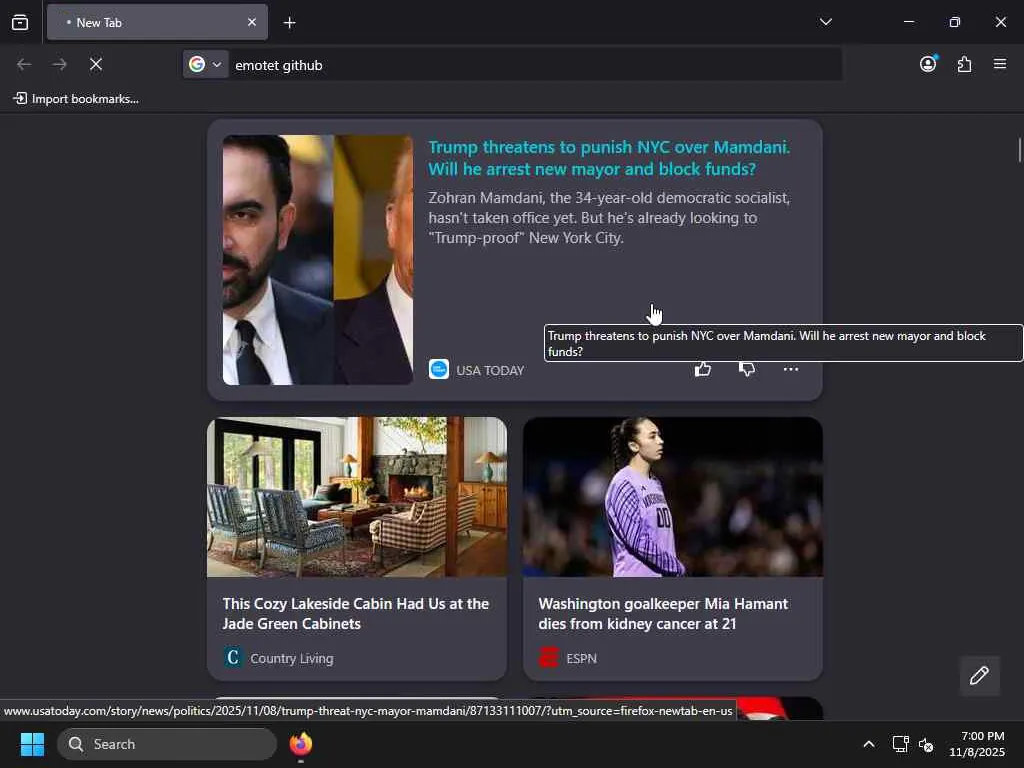Open the Extensions puzzle icon
Viewport: 1024px width, 768px height.
pyautogui.click(x=964, y=64)
